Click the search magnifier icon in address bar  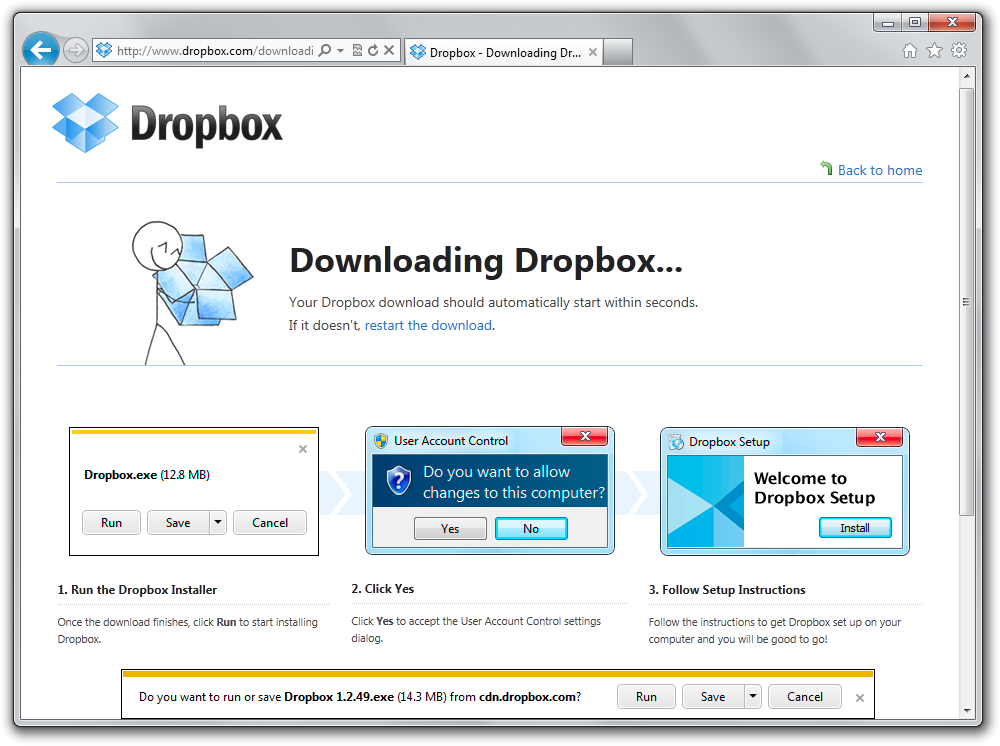(x=325, y=50)
